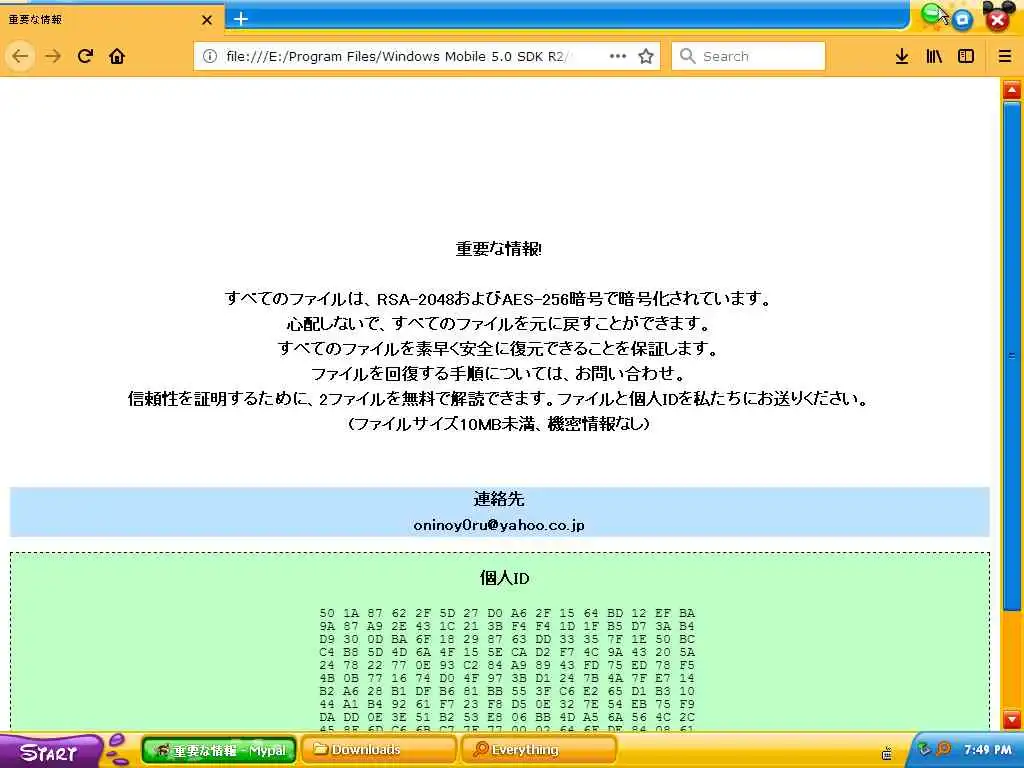1024x768 pixels.
Task: Click the line about 素早く安全に復元
Action: 499,348
